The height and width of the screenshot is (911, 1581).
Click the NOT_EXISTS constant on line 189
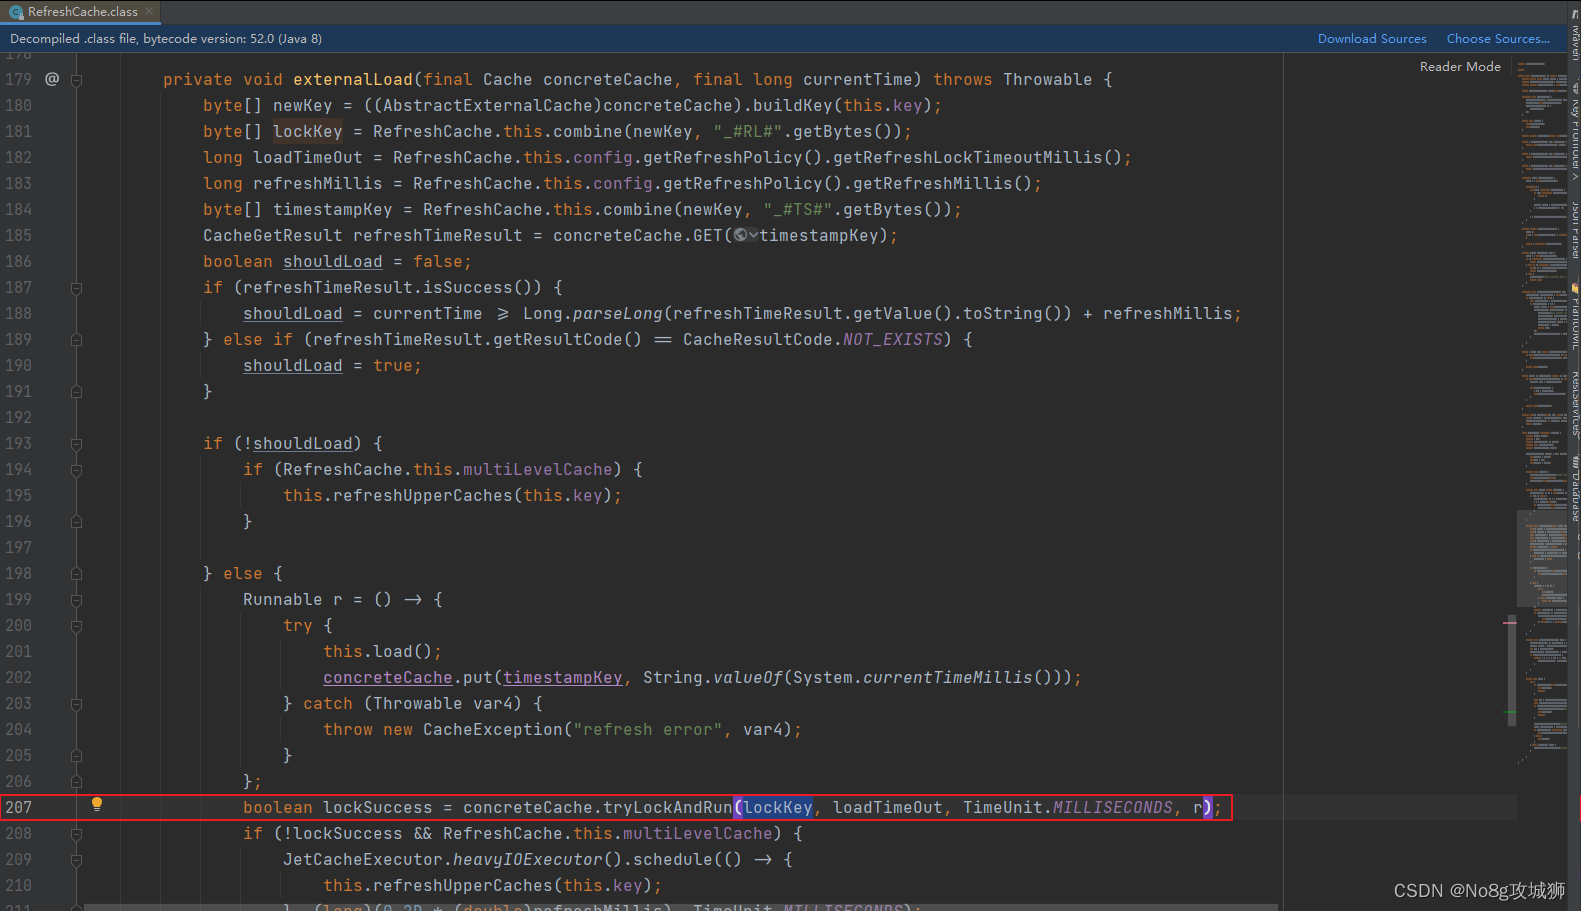click(x=893, y=339)
